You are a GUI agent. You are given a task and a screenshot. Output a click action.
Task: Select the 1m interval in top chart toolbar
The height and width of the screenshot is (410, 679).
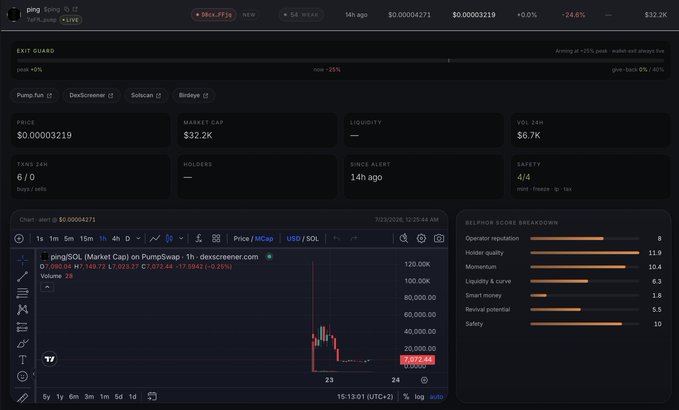pyautogui.click(x=54, y=239)
